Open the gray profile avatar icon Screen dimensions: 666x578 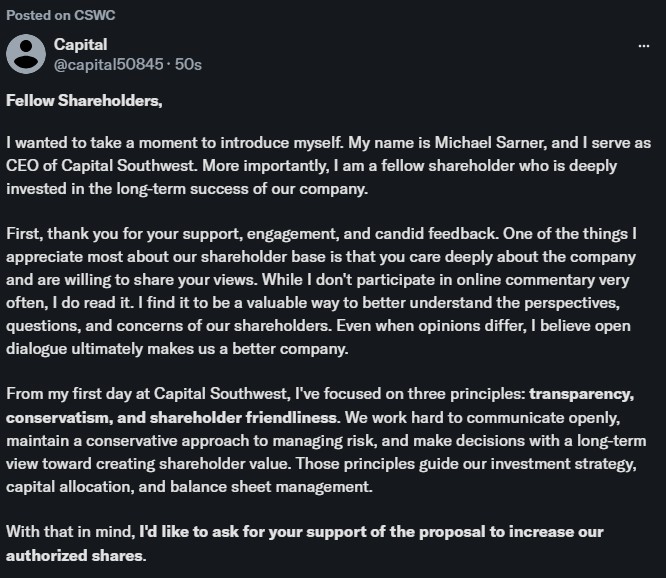click(x=26, y=54)
